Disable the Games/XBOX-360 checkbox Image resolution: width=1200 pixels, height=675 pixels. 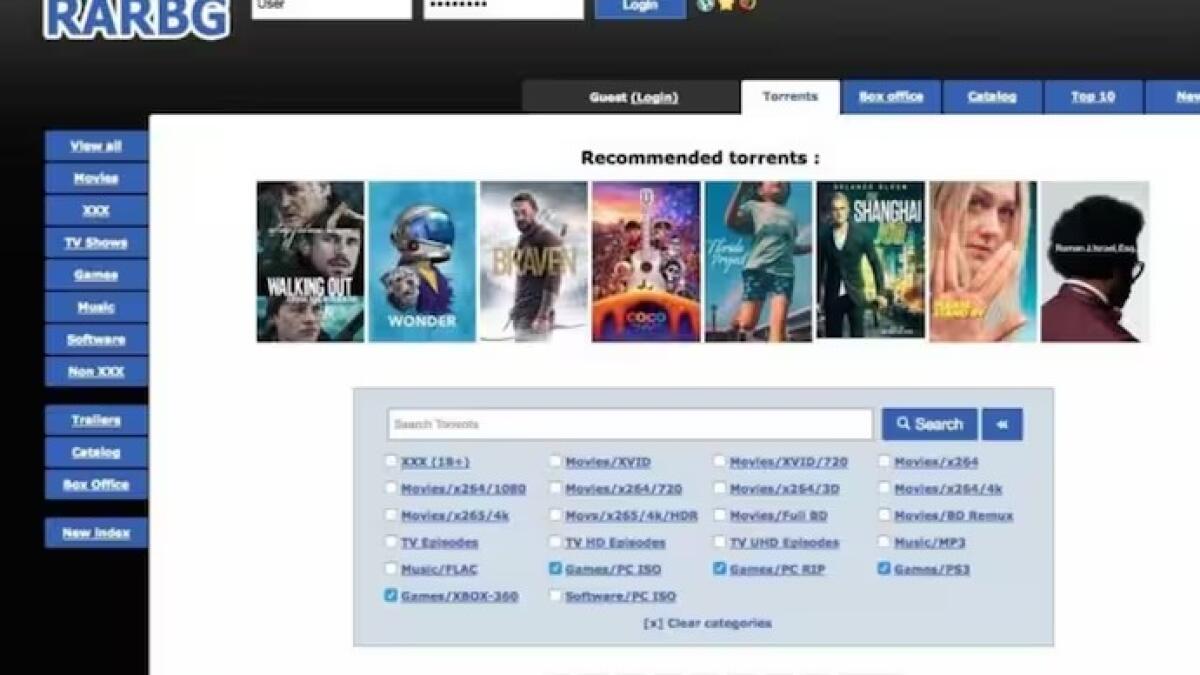(x=391, y=596)
